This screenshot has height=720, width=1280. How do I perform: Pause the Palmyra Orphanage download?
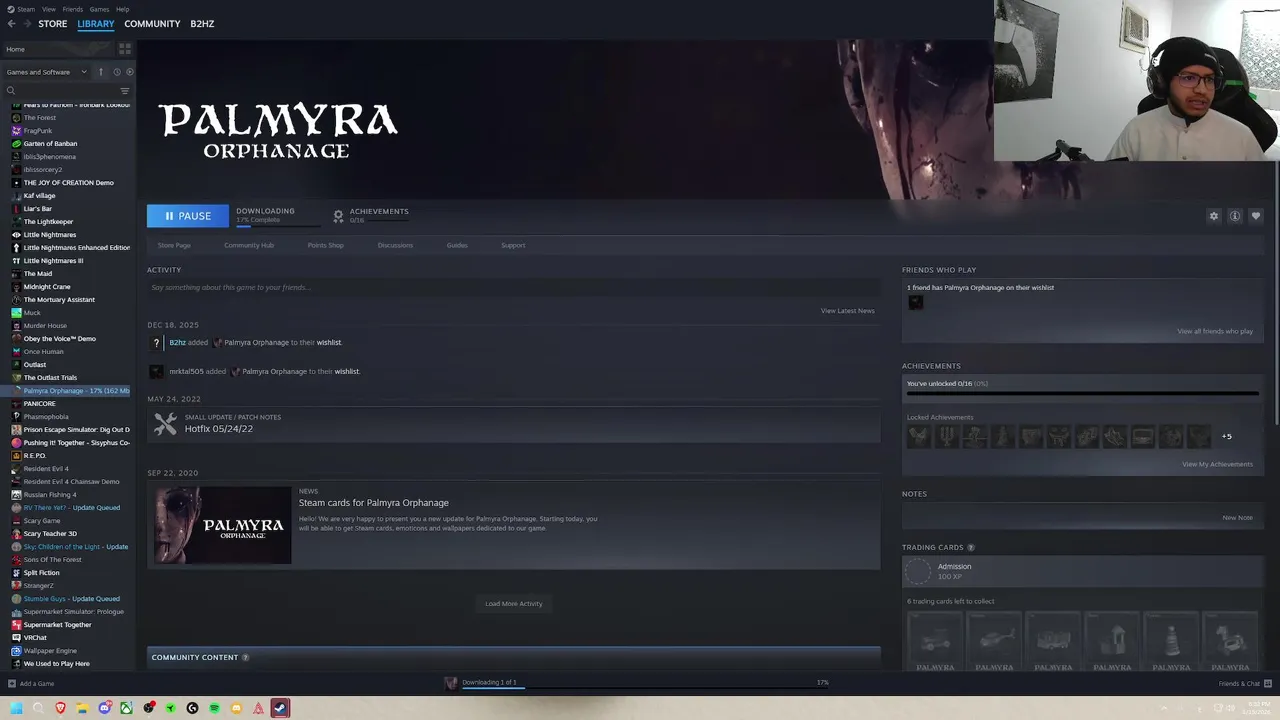point(188,216)
